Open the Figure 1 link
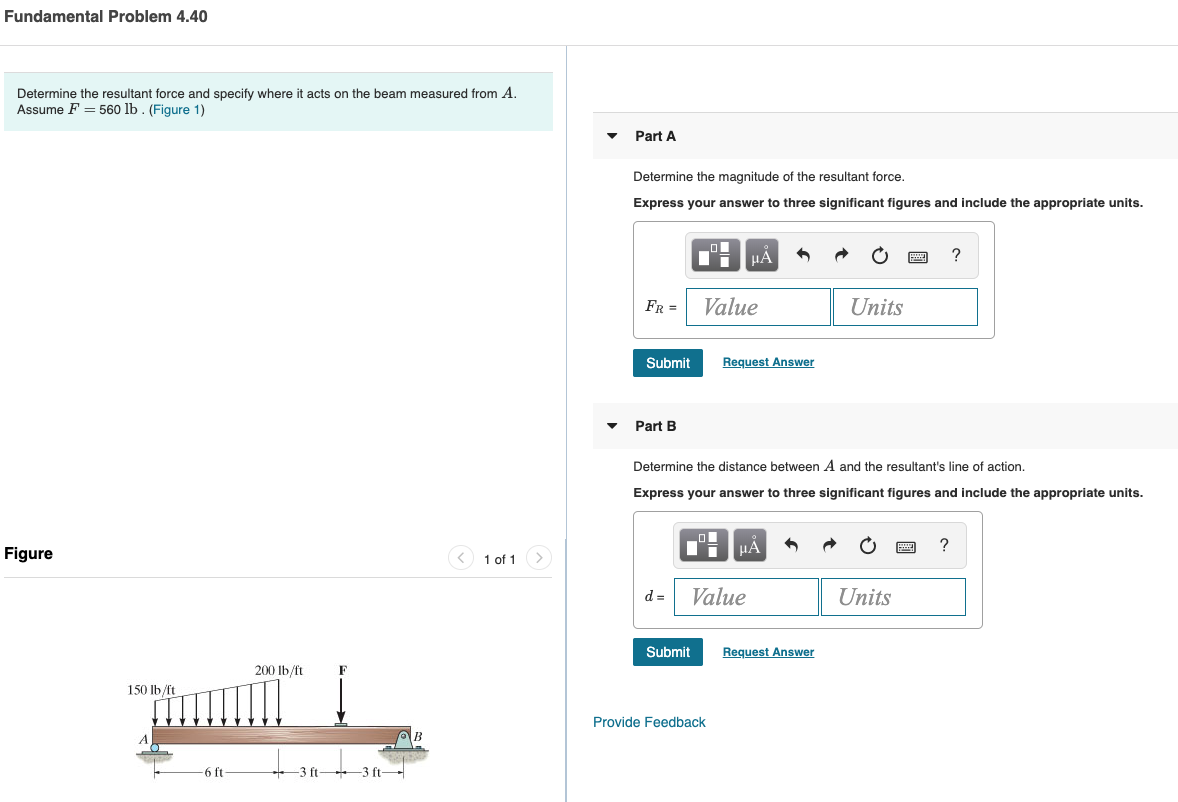The image size is (1178, 802). click(177, 110)
